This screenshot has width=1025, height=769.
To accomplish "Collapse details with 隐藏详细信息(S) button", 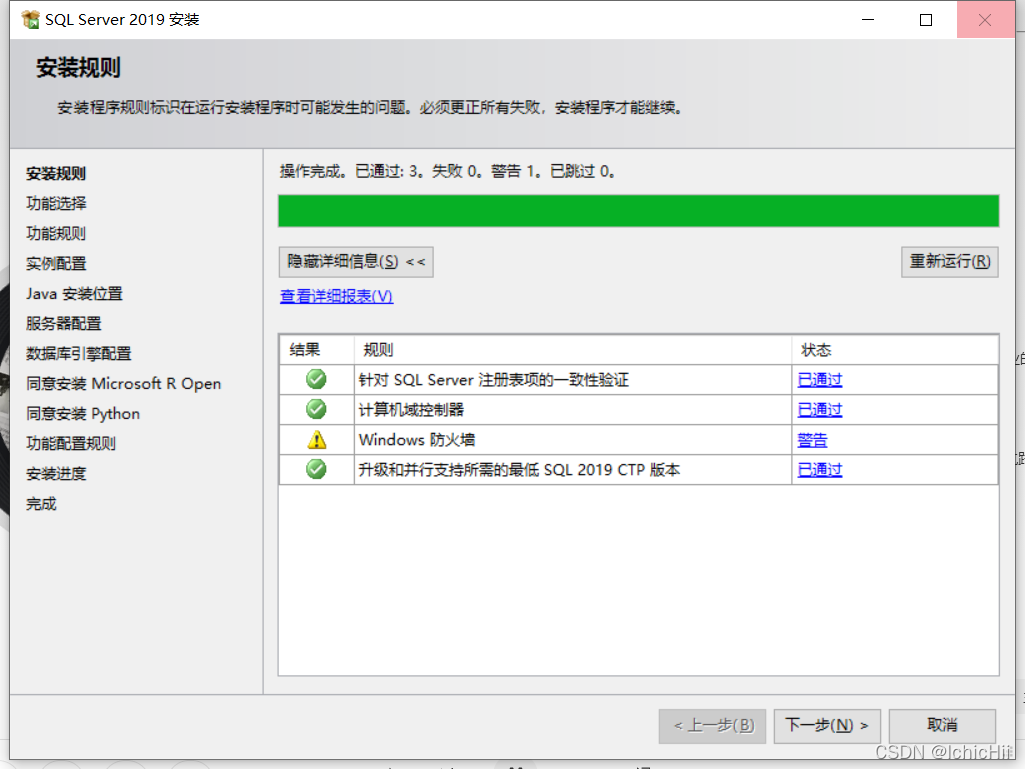I will (x=356, y=262).
